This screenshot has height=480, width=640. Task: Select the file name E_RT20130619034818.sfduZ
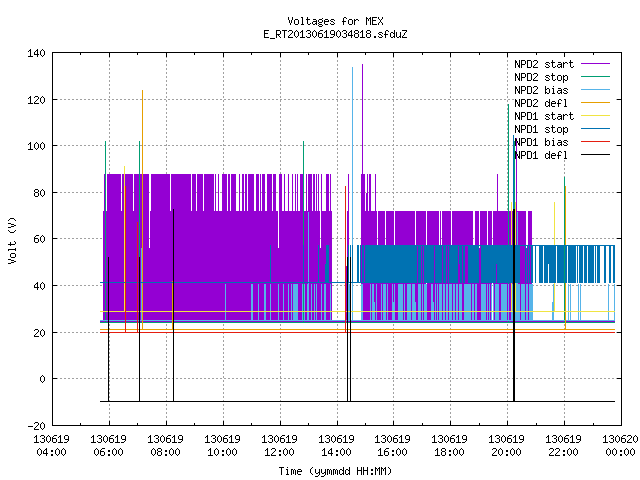[335, 34]
